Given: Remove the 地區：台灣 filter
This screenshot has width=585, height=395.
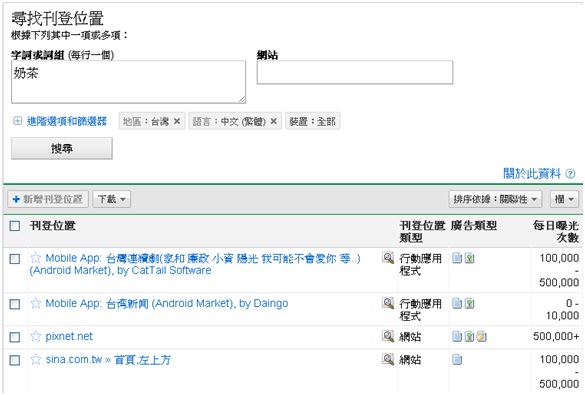Looking at the screenshot, I should click(x=177, y=121).
